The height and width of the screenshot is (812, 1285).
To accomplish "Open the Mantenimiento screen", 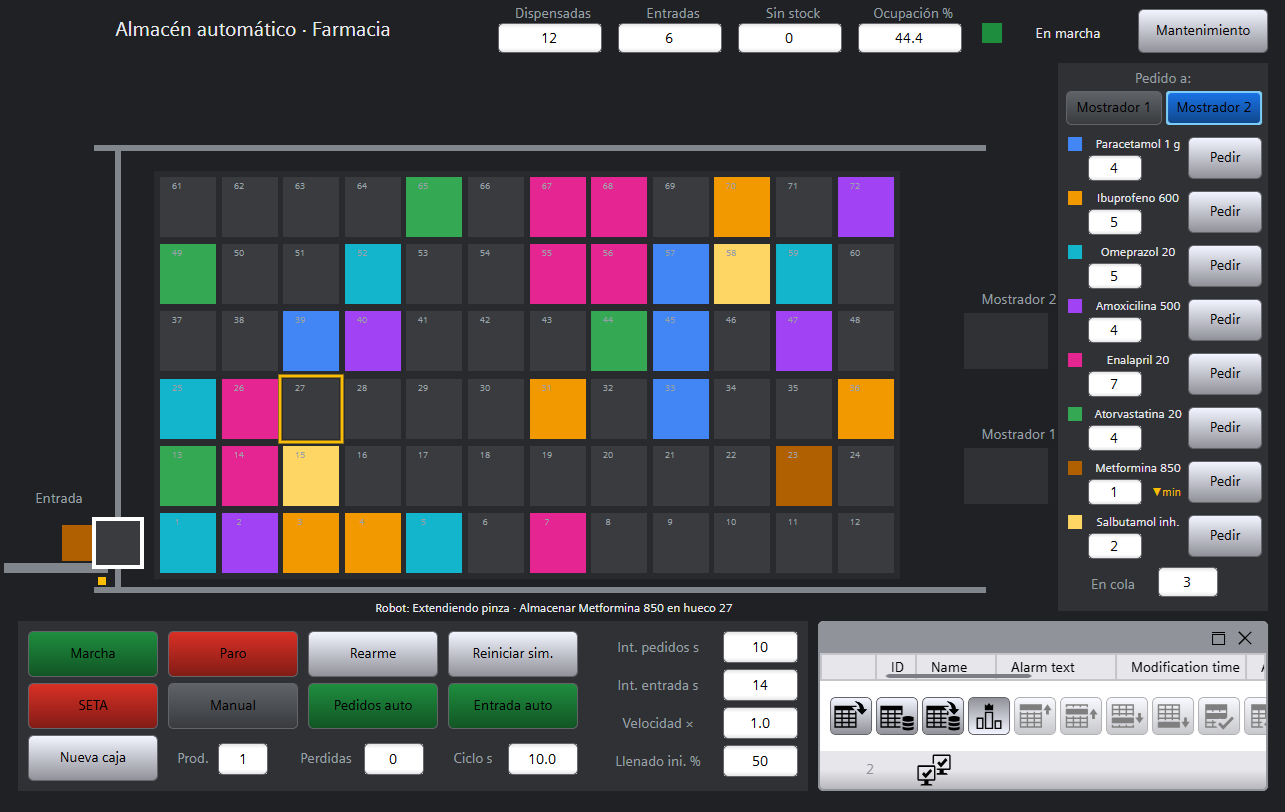I will (x=1203, y=30).
